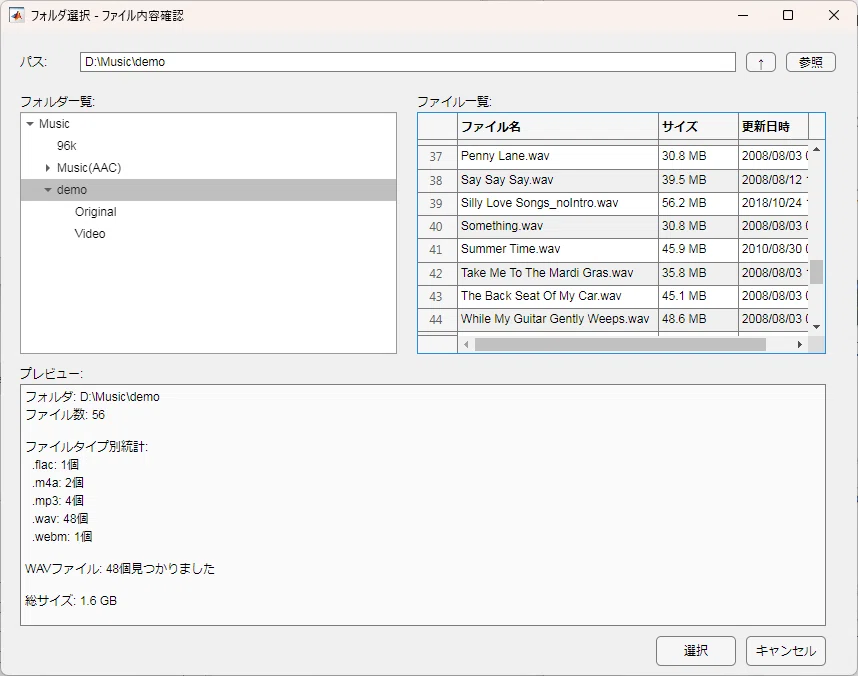Sort by ファイル名 column header
858x676 pixels.
coord(558,126)
